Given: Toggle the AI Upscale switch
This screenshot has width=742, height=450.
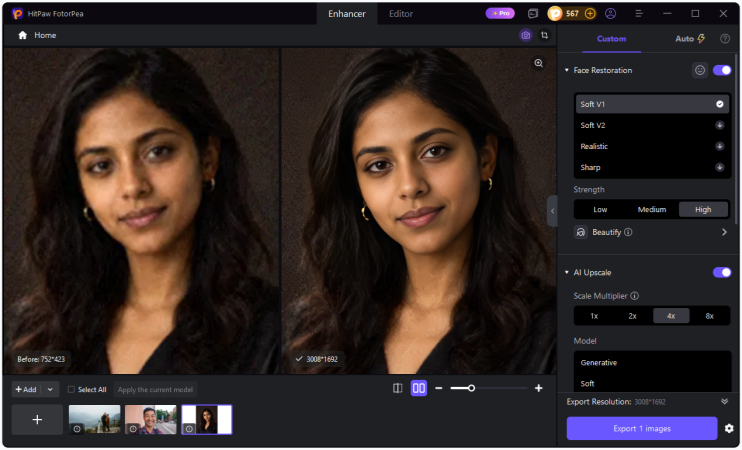Looking at the screenshot, I should (x=722, y=273).
